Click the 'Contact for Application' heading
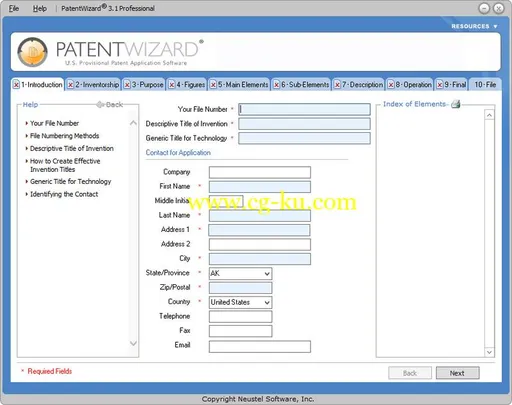 click(x=178, y=153)
